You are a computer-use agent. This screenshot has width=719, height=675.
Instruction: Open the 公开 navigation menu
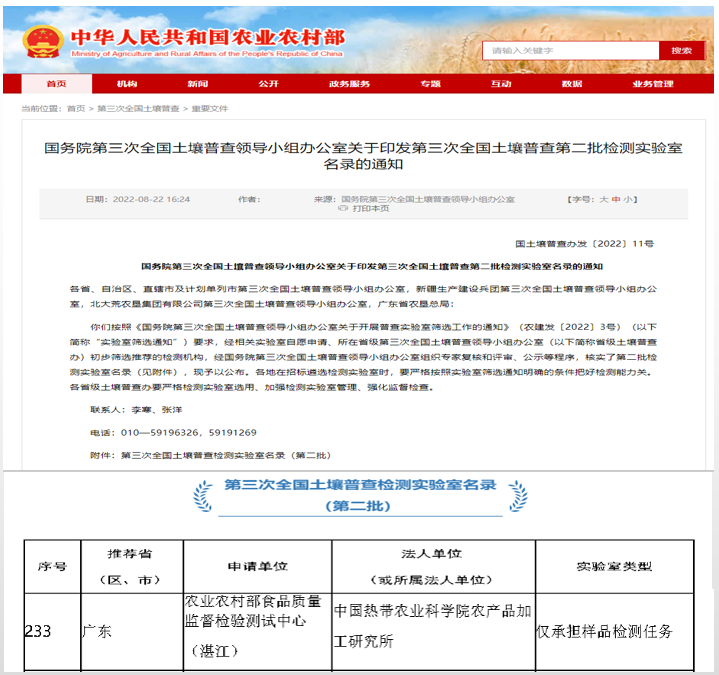click(268, 83)
